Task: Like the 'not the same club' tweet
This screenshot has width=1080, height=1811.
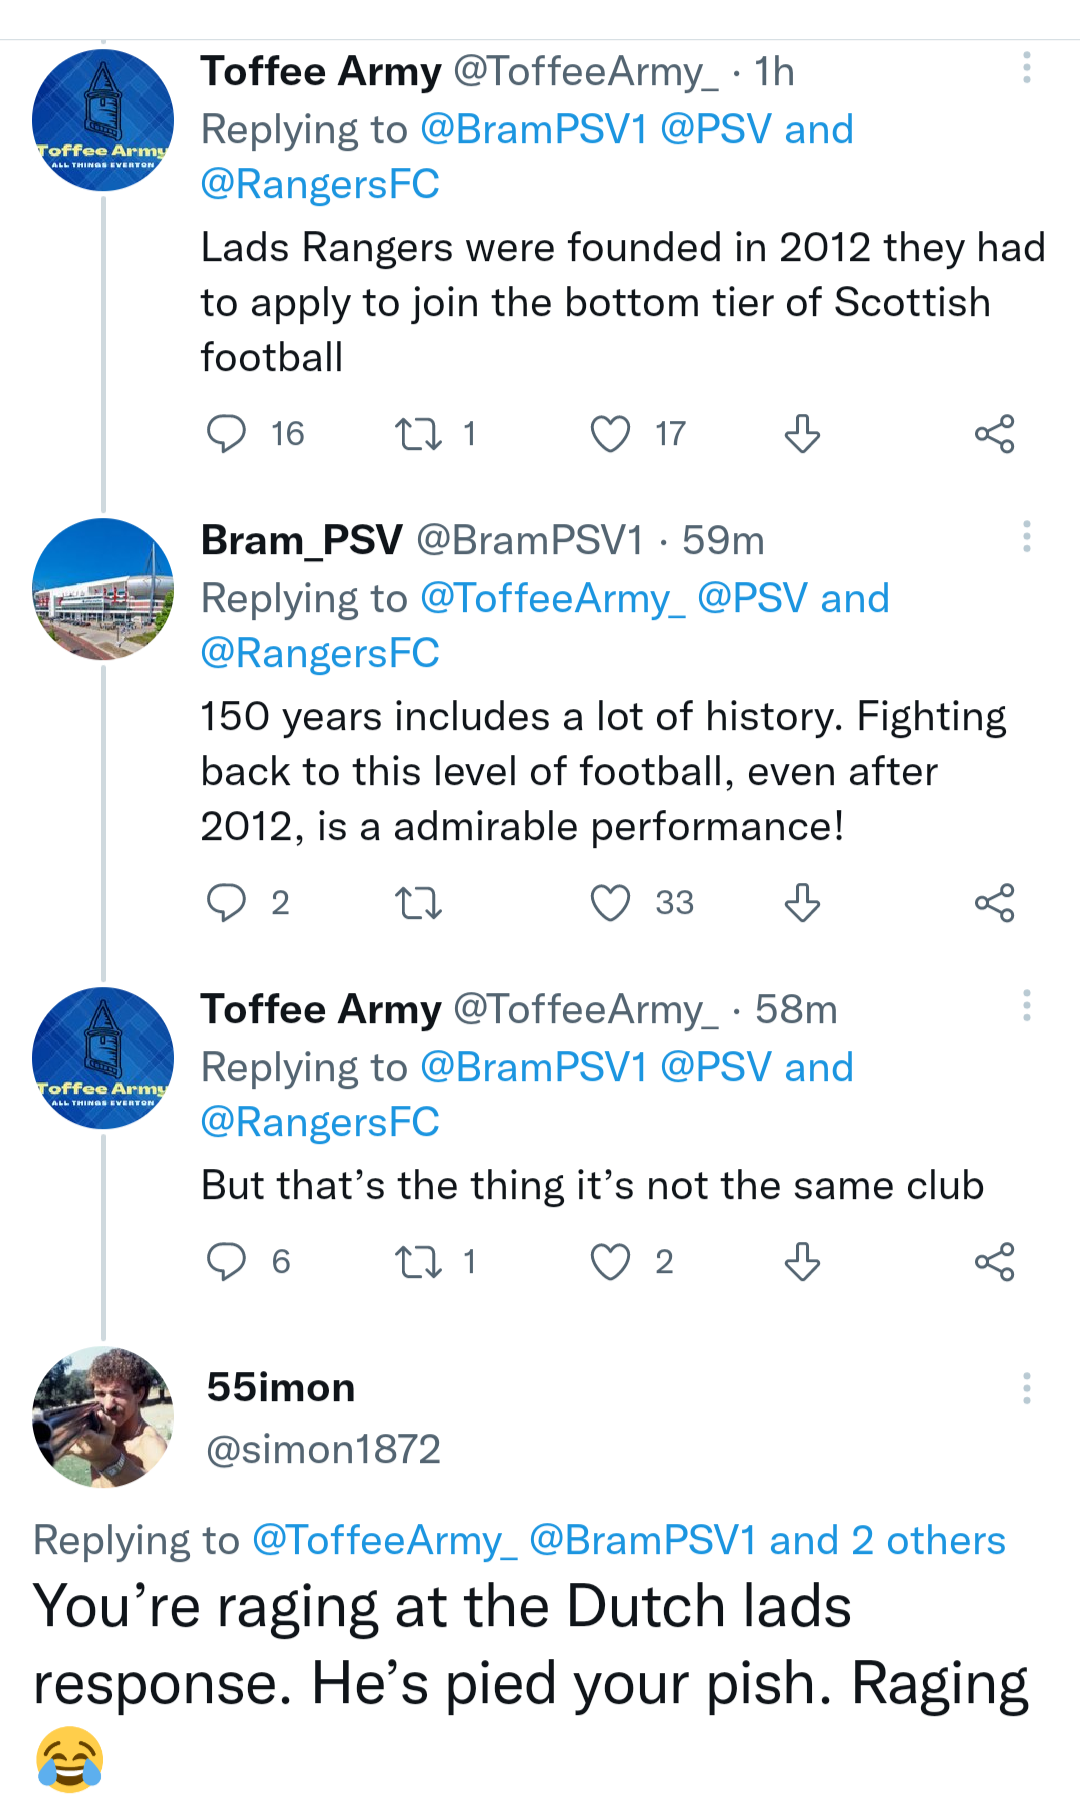Action: coord(610,1262)
